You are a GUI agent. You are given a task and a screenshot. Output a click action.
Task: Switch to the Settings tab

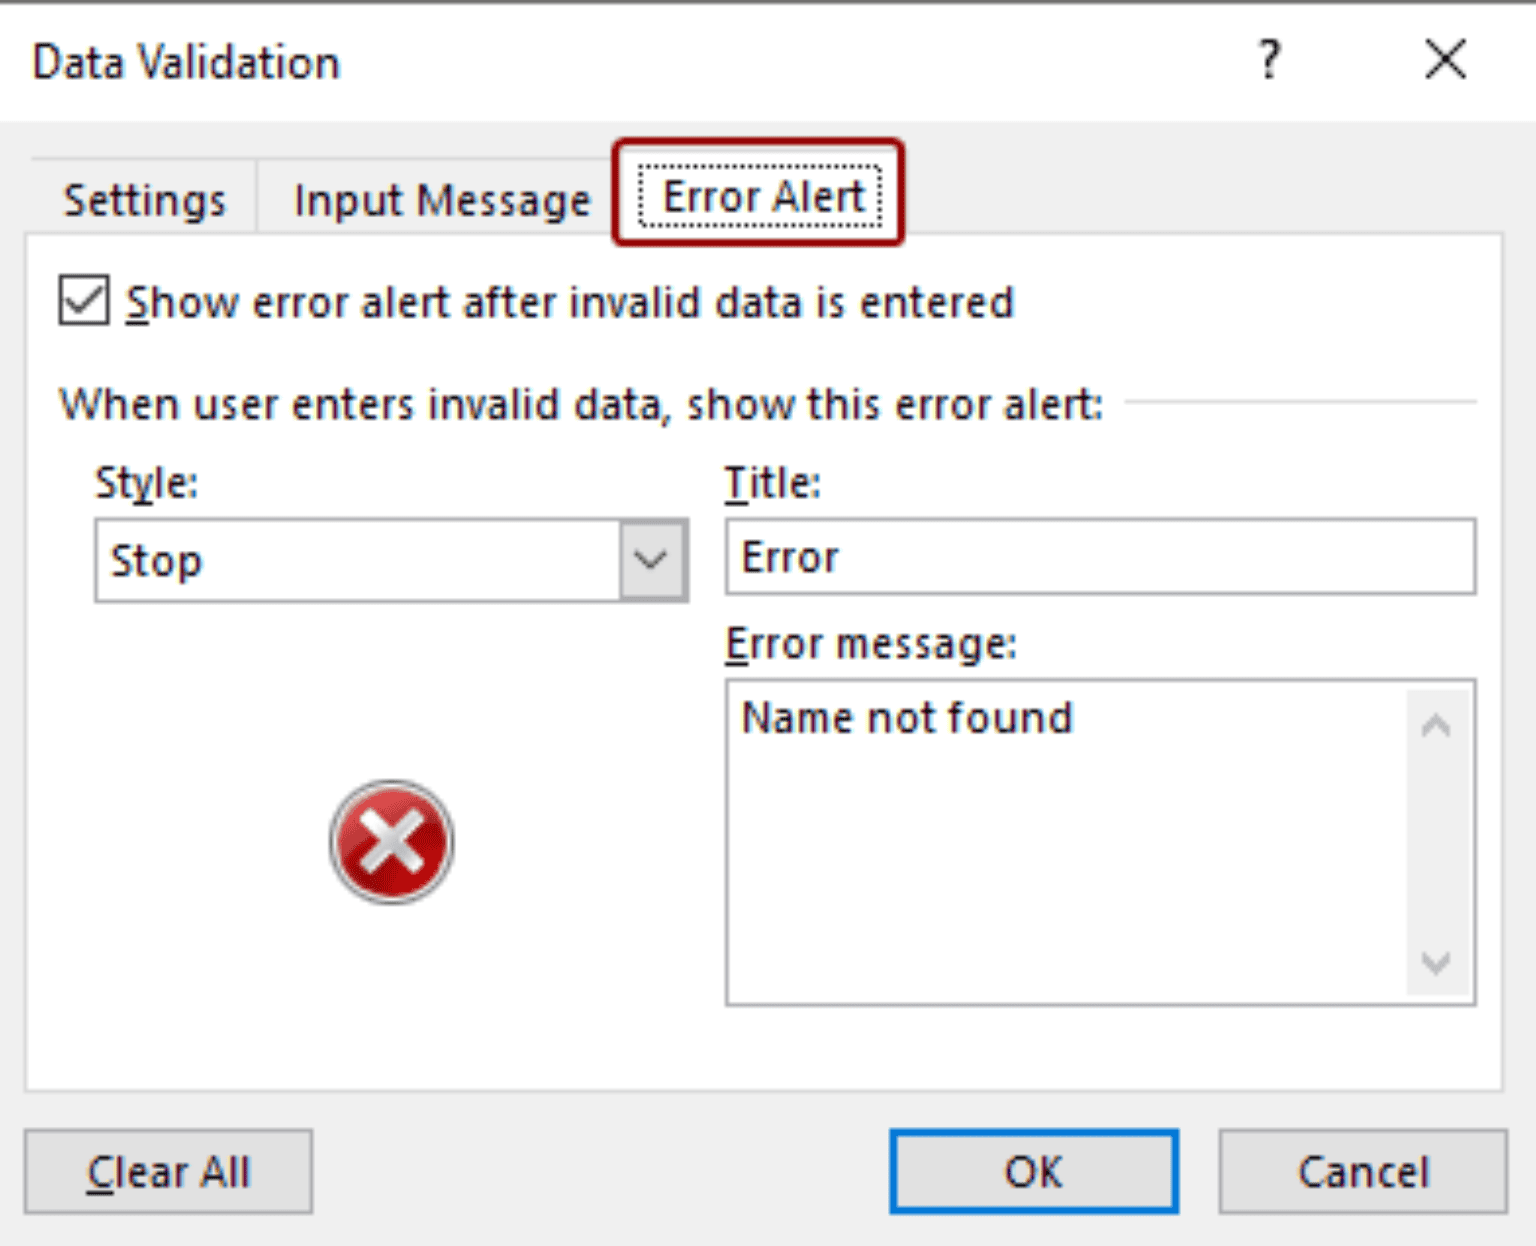click(144, 200)
